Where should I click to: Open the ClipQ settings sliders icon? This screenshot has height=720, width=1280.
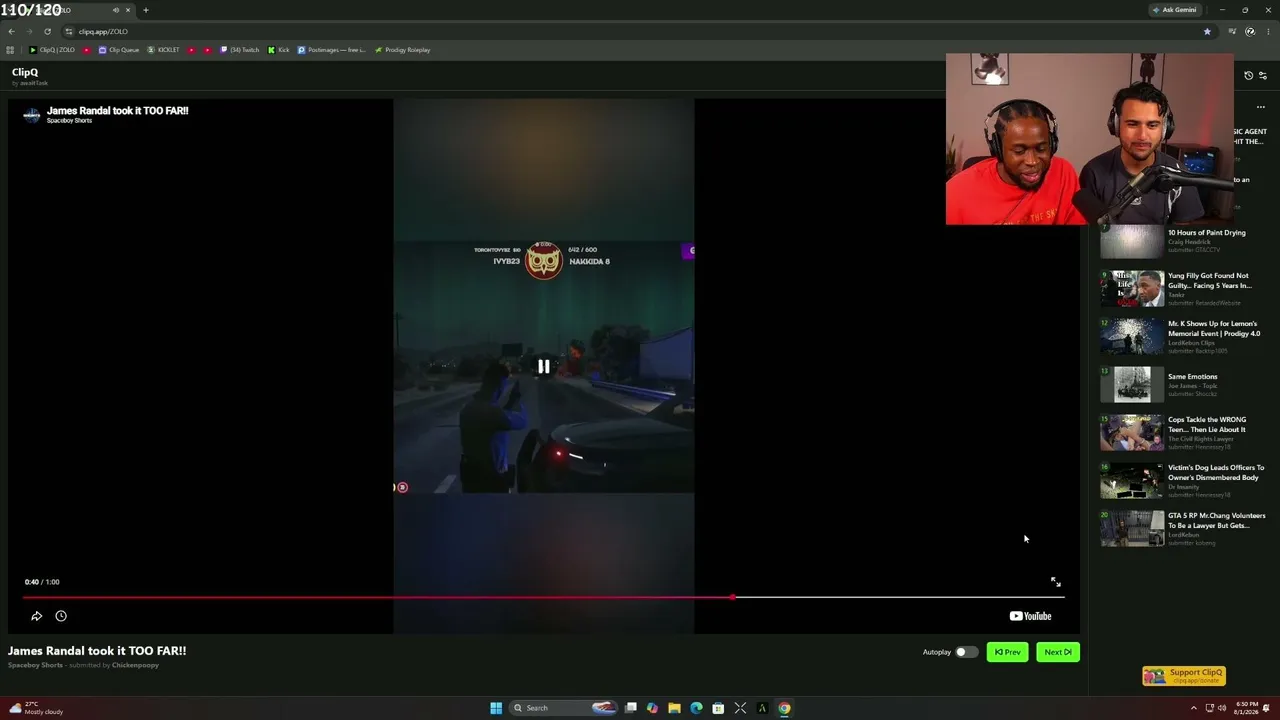tap(1263, 75)
